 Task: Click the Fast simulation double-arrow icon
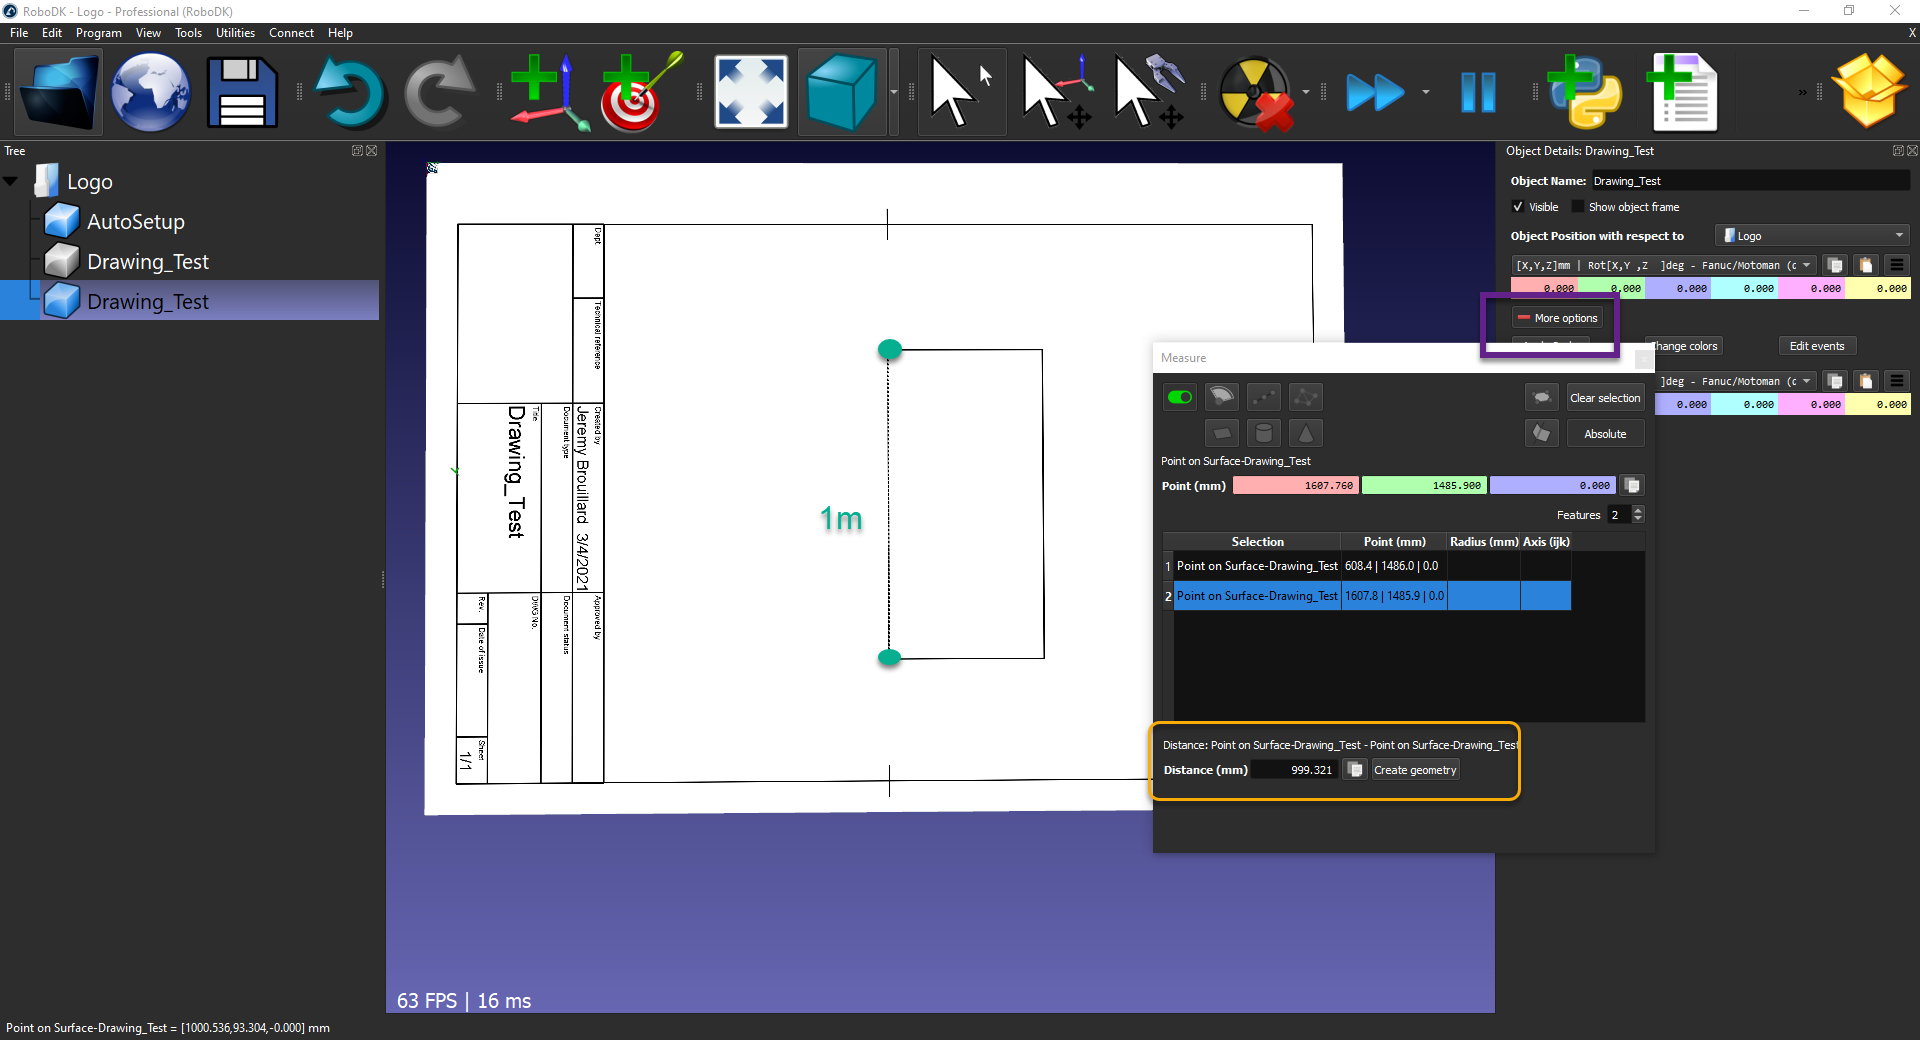click(1375, 92)
